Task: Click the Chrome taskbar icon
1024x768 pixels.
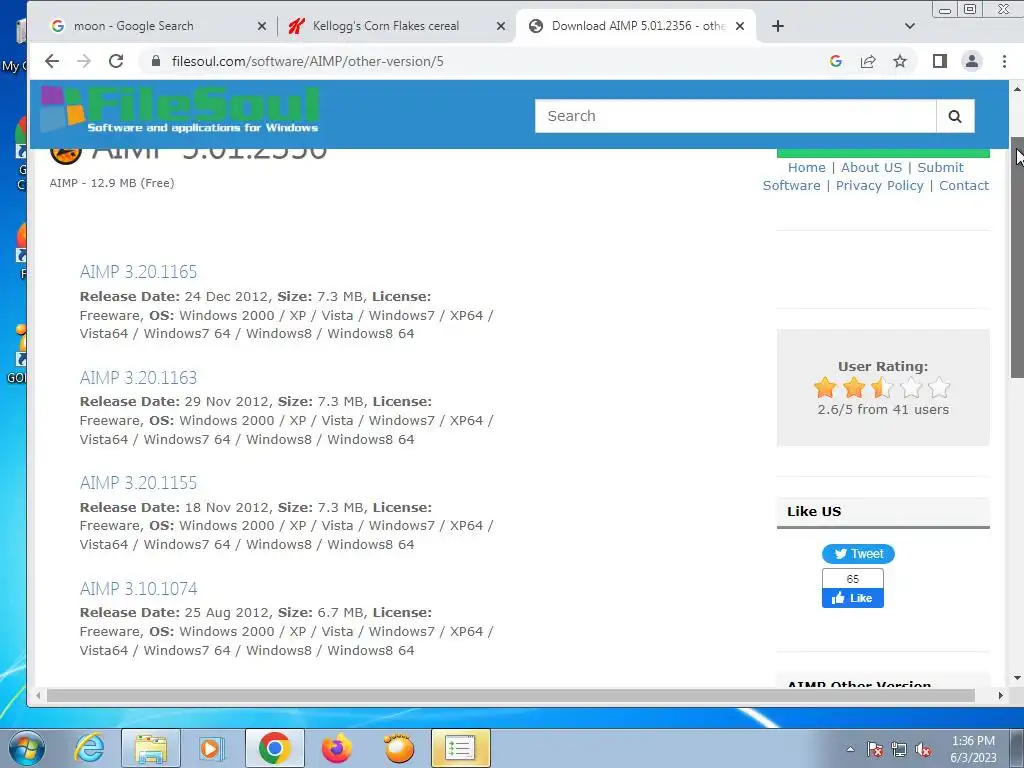Action: click(x=274, y=748)
